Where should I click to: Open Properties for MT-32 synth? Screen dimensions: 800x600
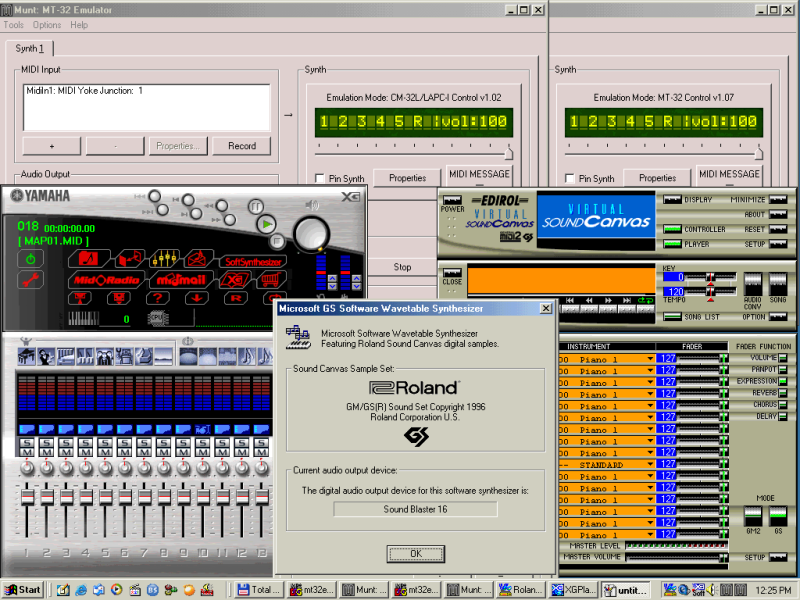(x=657, y=178)
